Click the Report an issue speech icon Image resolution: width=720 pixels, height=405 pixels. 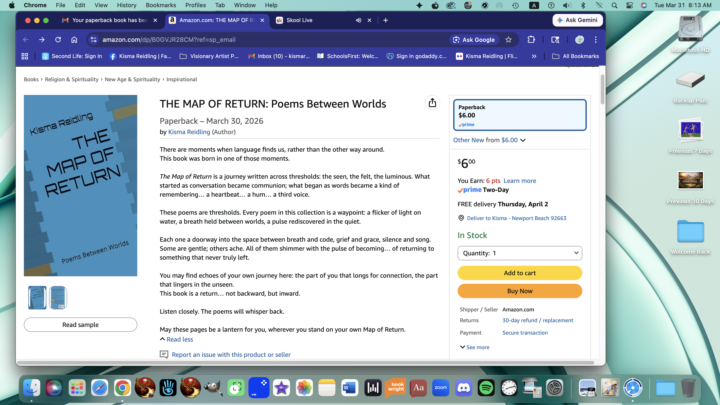[x=164, y=354]
